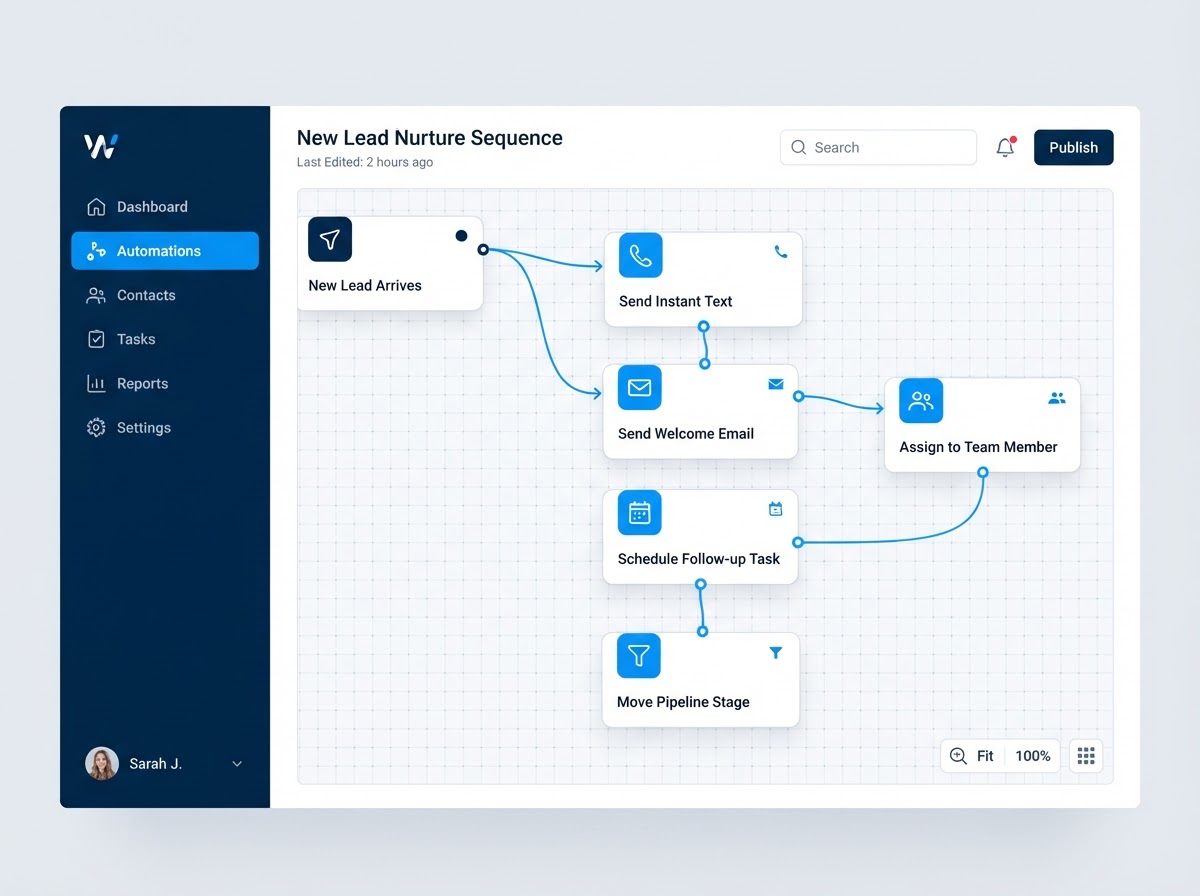The height and width of the screenshot is (896, 1200).
Task: Click the right connector of Schedule Follow-up Task
Action: pyautogui.click(x=797, y=542)
